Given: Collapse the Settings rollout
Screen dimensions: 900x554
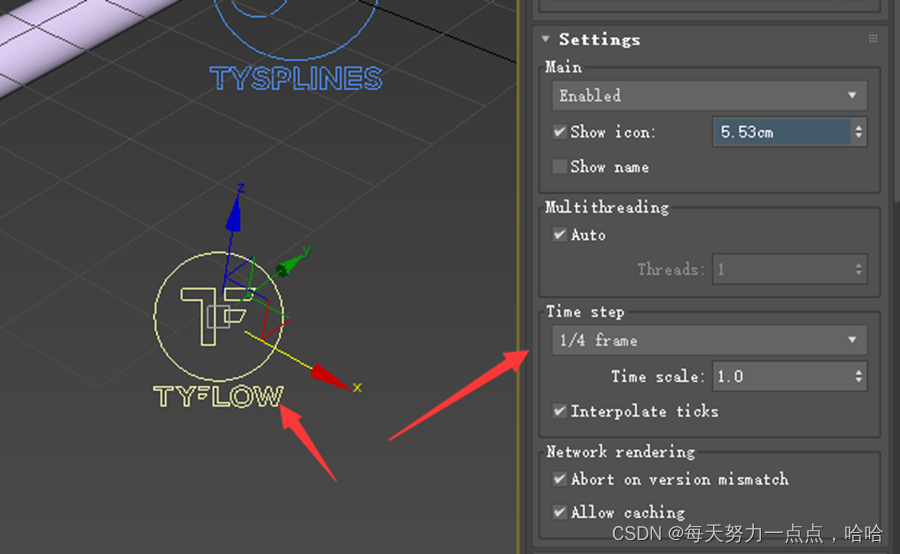Looking at the screenshot, I should coord(545,39).
